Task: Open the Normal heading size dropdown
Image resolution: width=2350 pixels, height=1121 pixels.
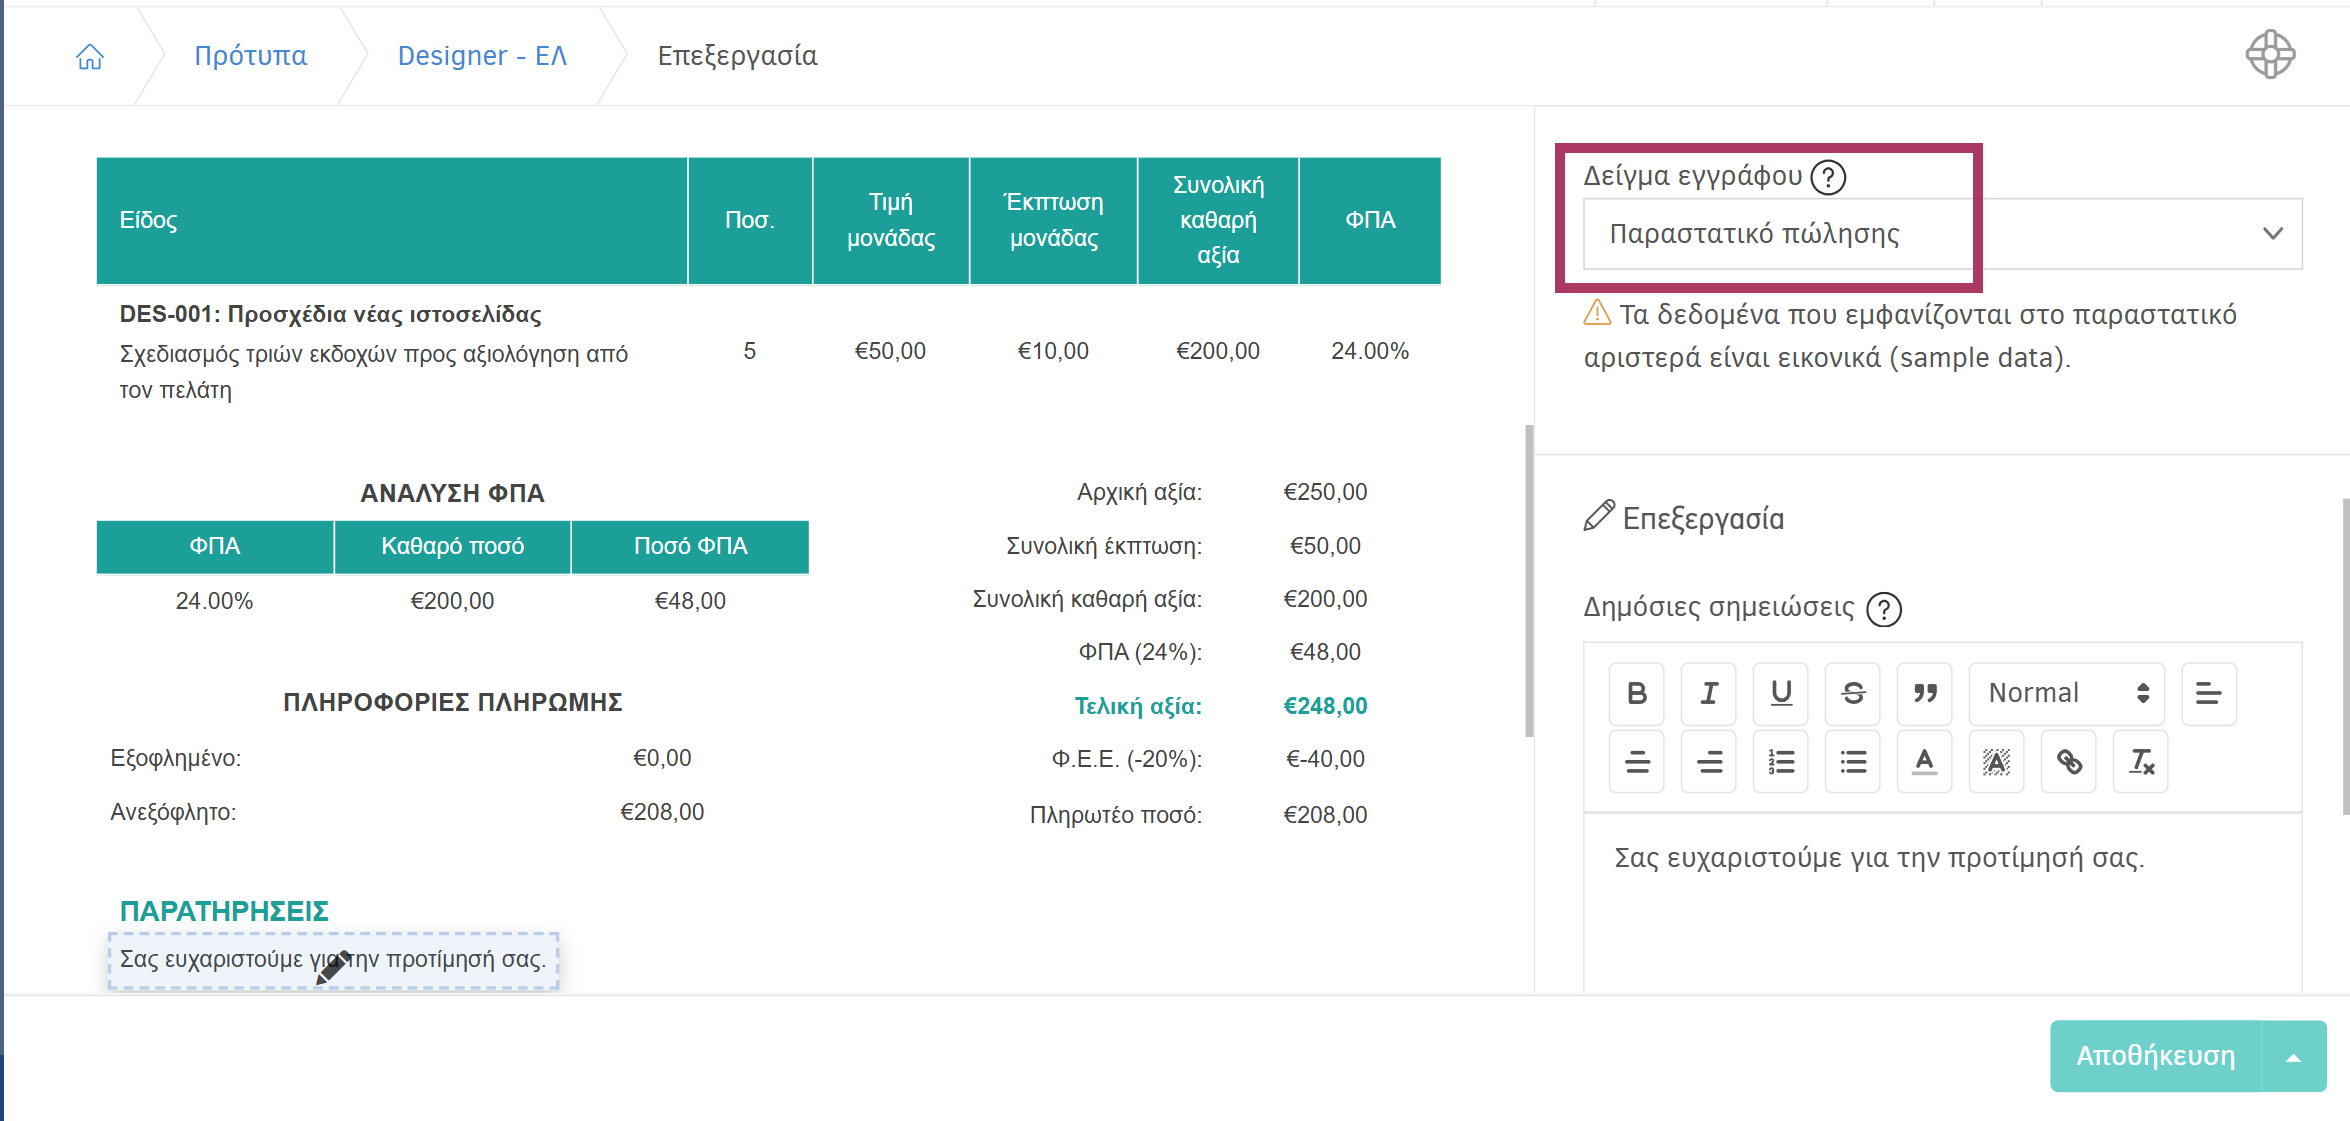Action: 2066,693
